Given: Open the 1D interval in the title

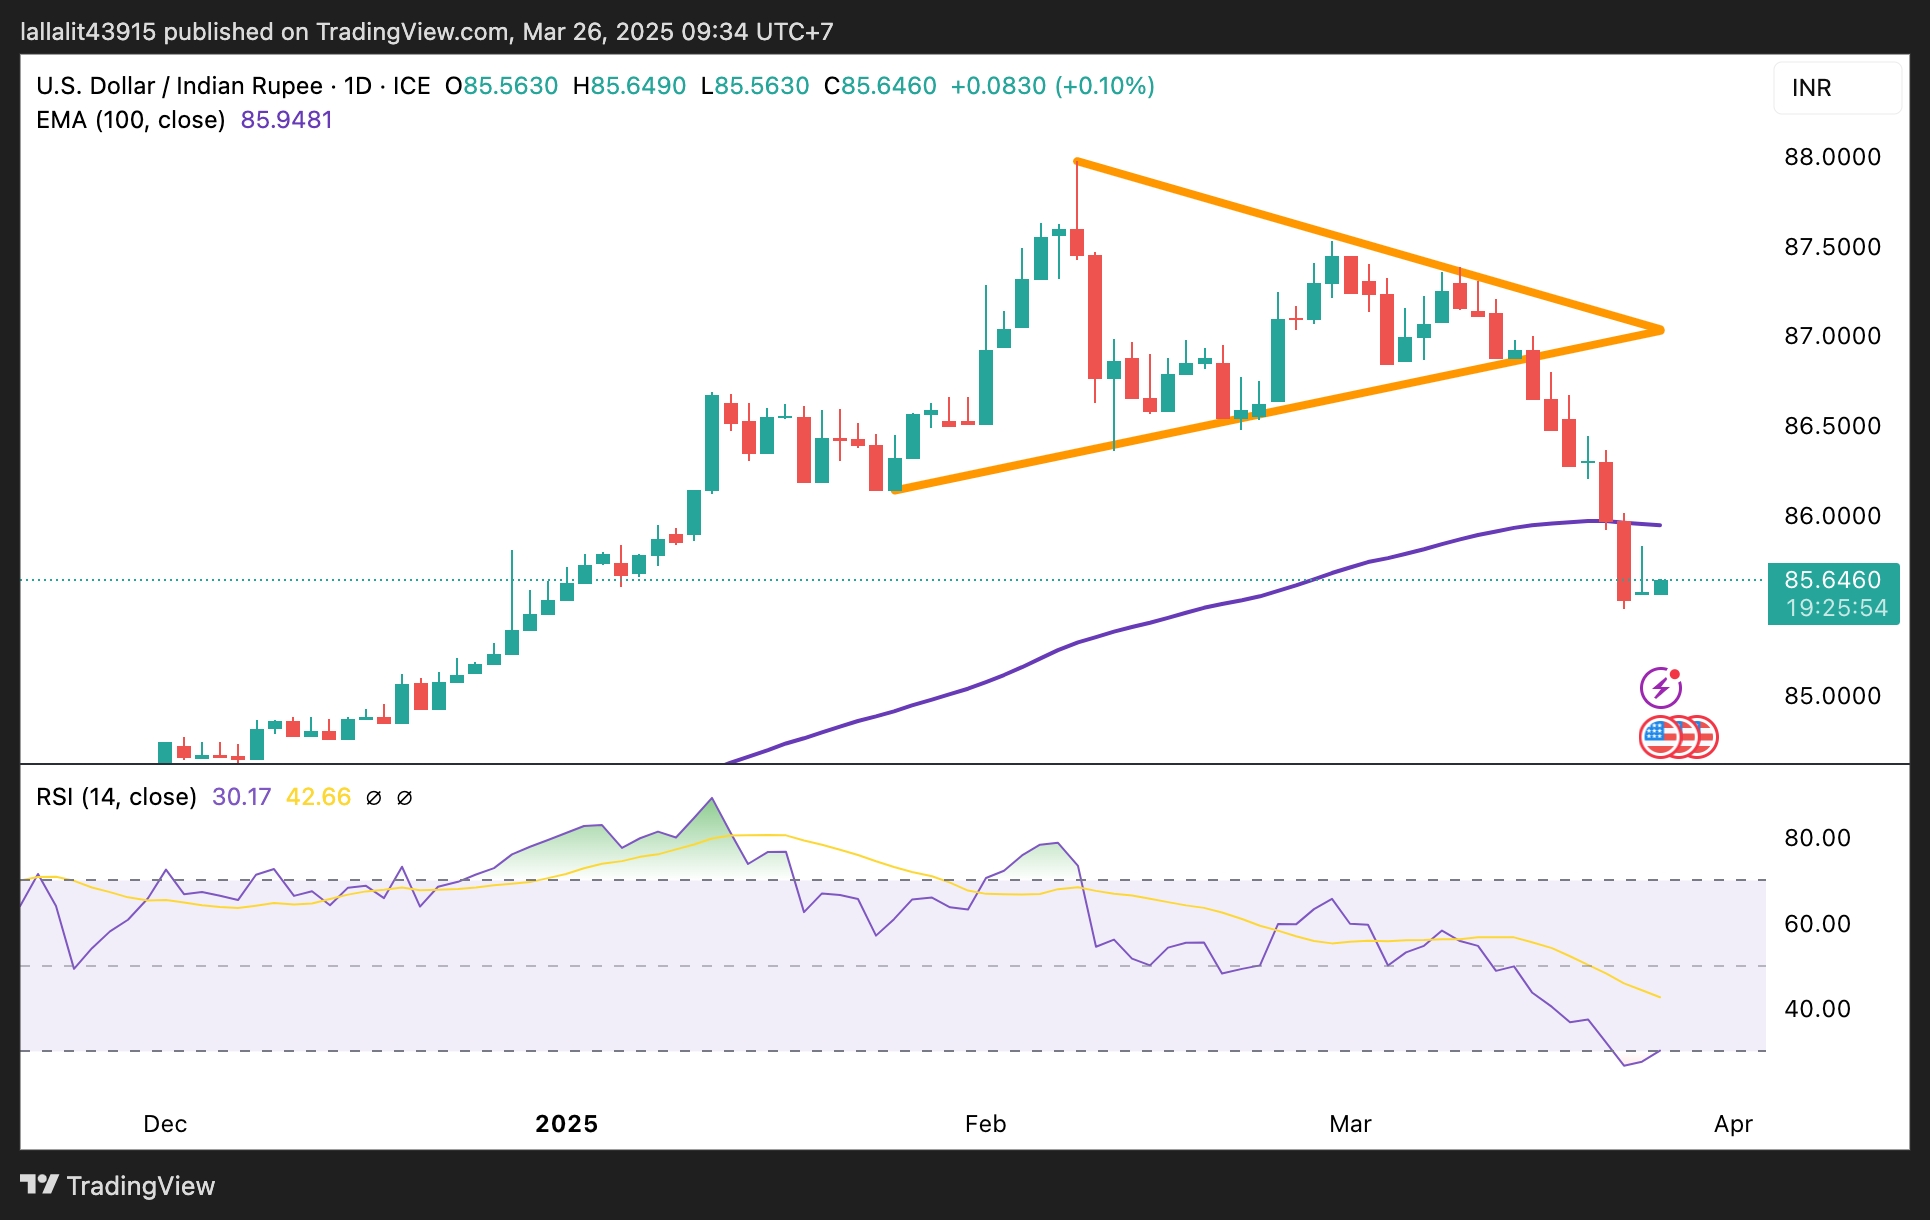Looking at the screenshot, I should point(357,86).
